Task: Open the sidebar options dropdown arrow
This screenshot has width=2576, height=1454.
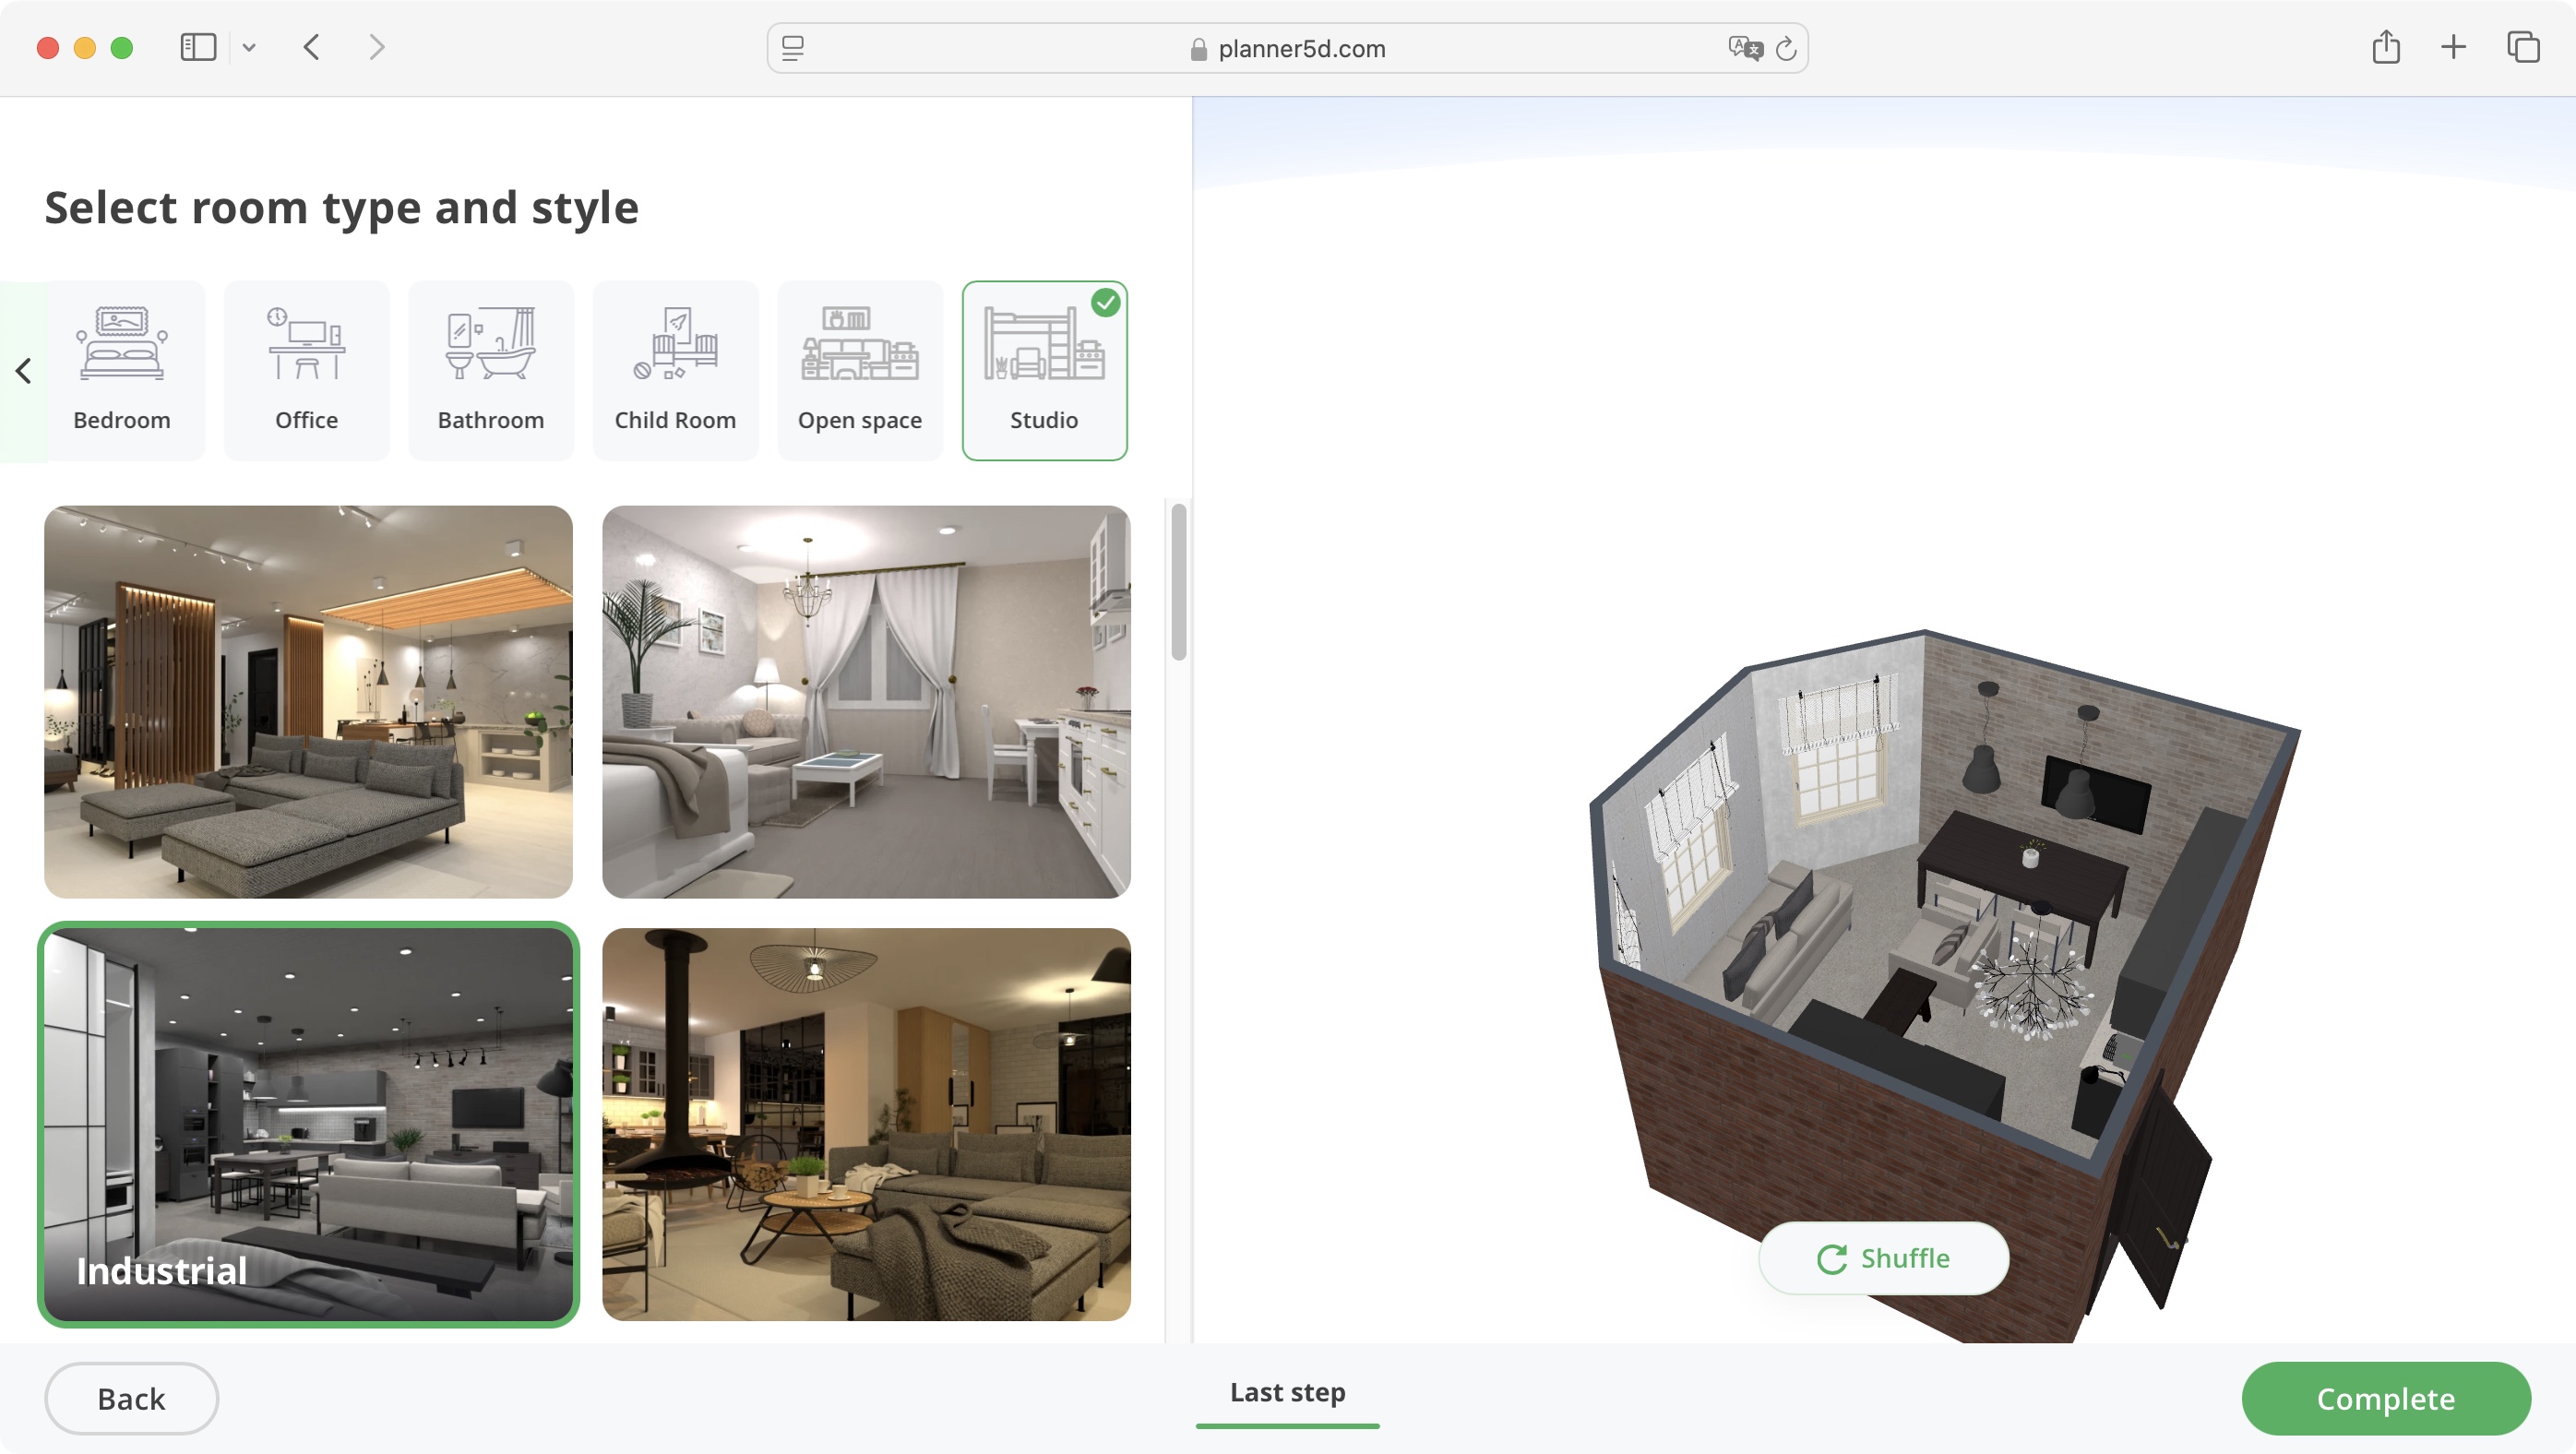Action: coord(249,47)
